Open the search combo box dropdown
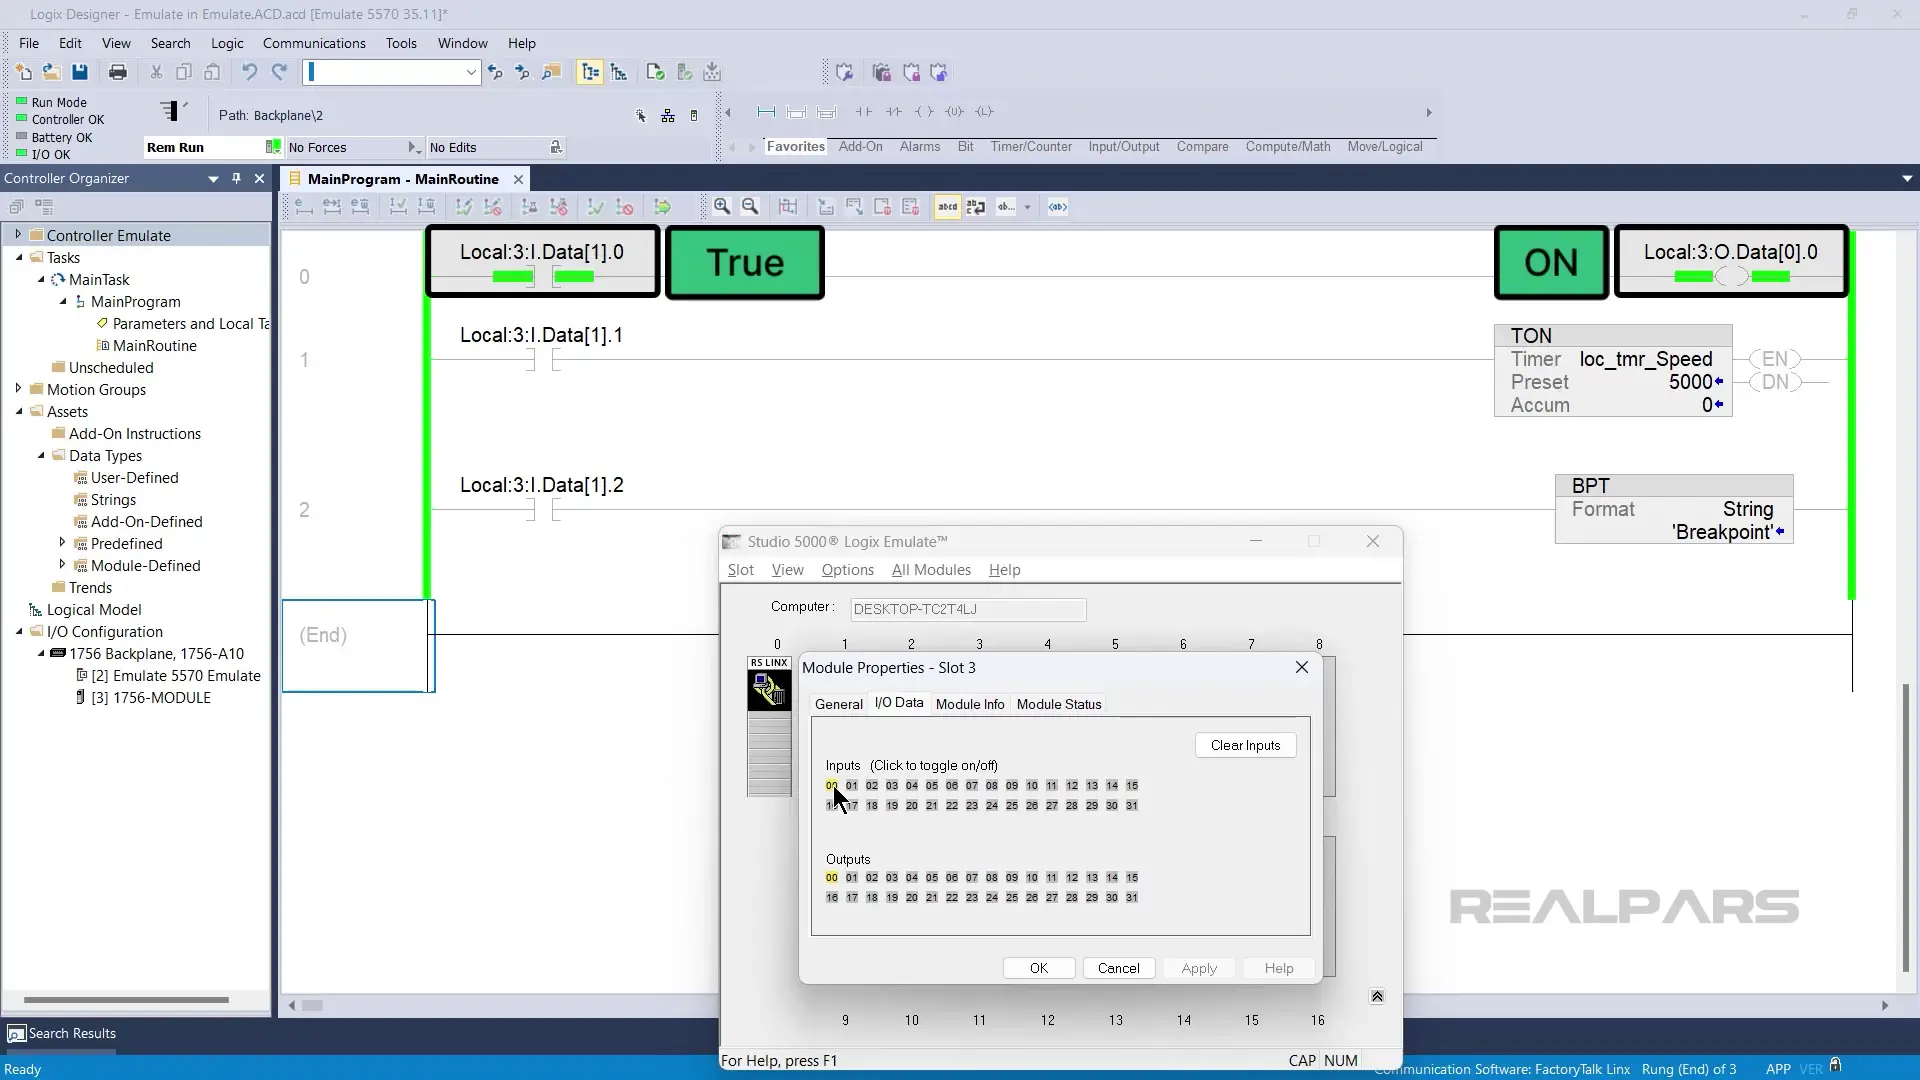This screenshot has width=1920, height=1080. coord(471,72)
